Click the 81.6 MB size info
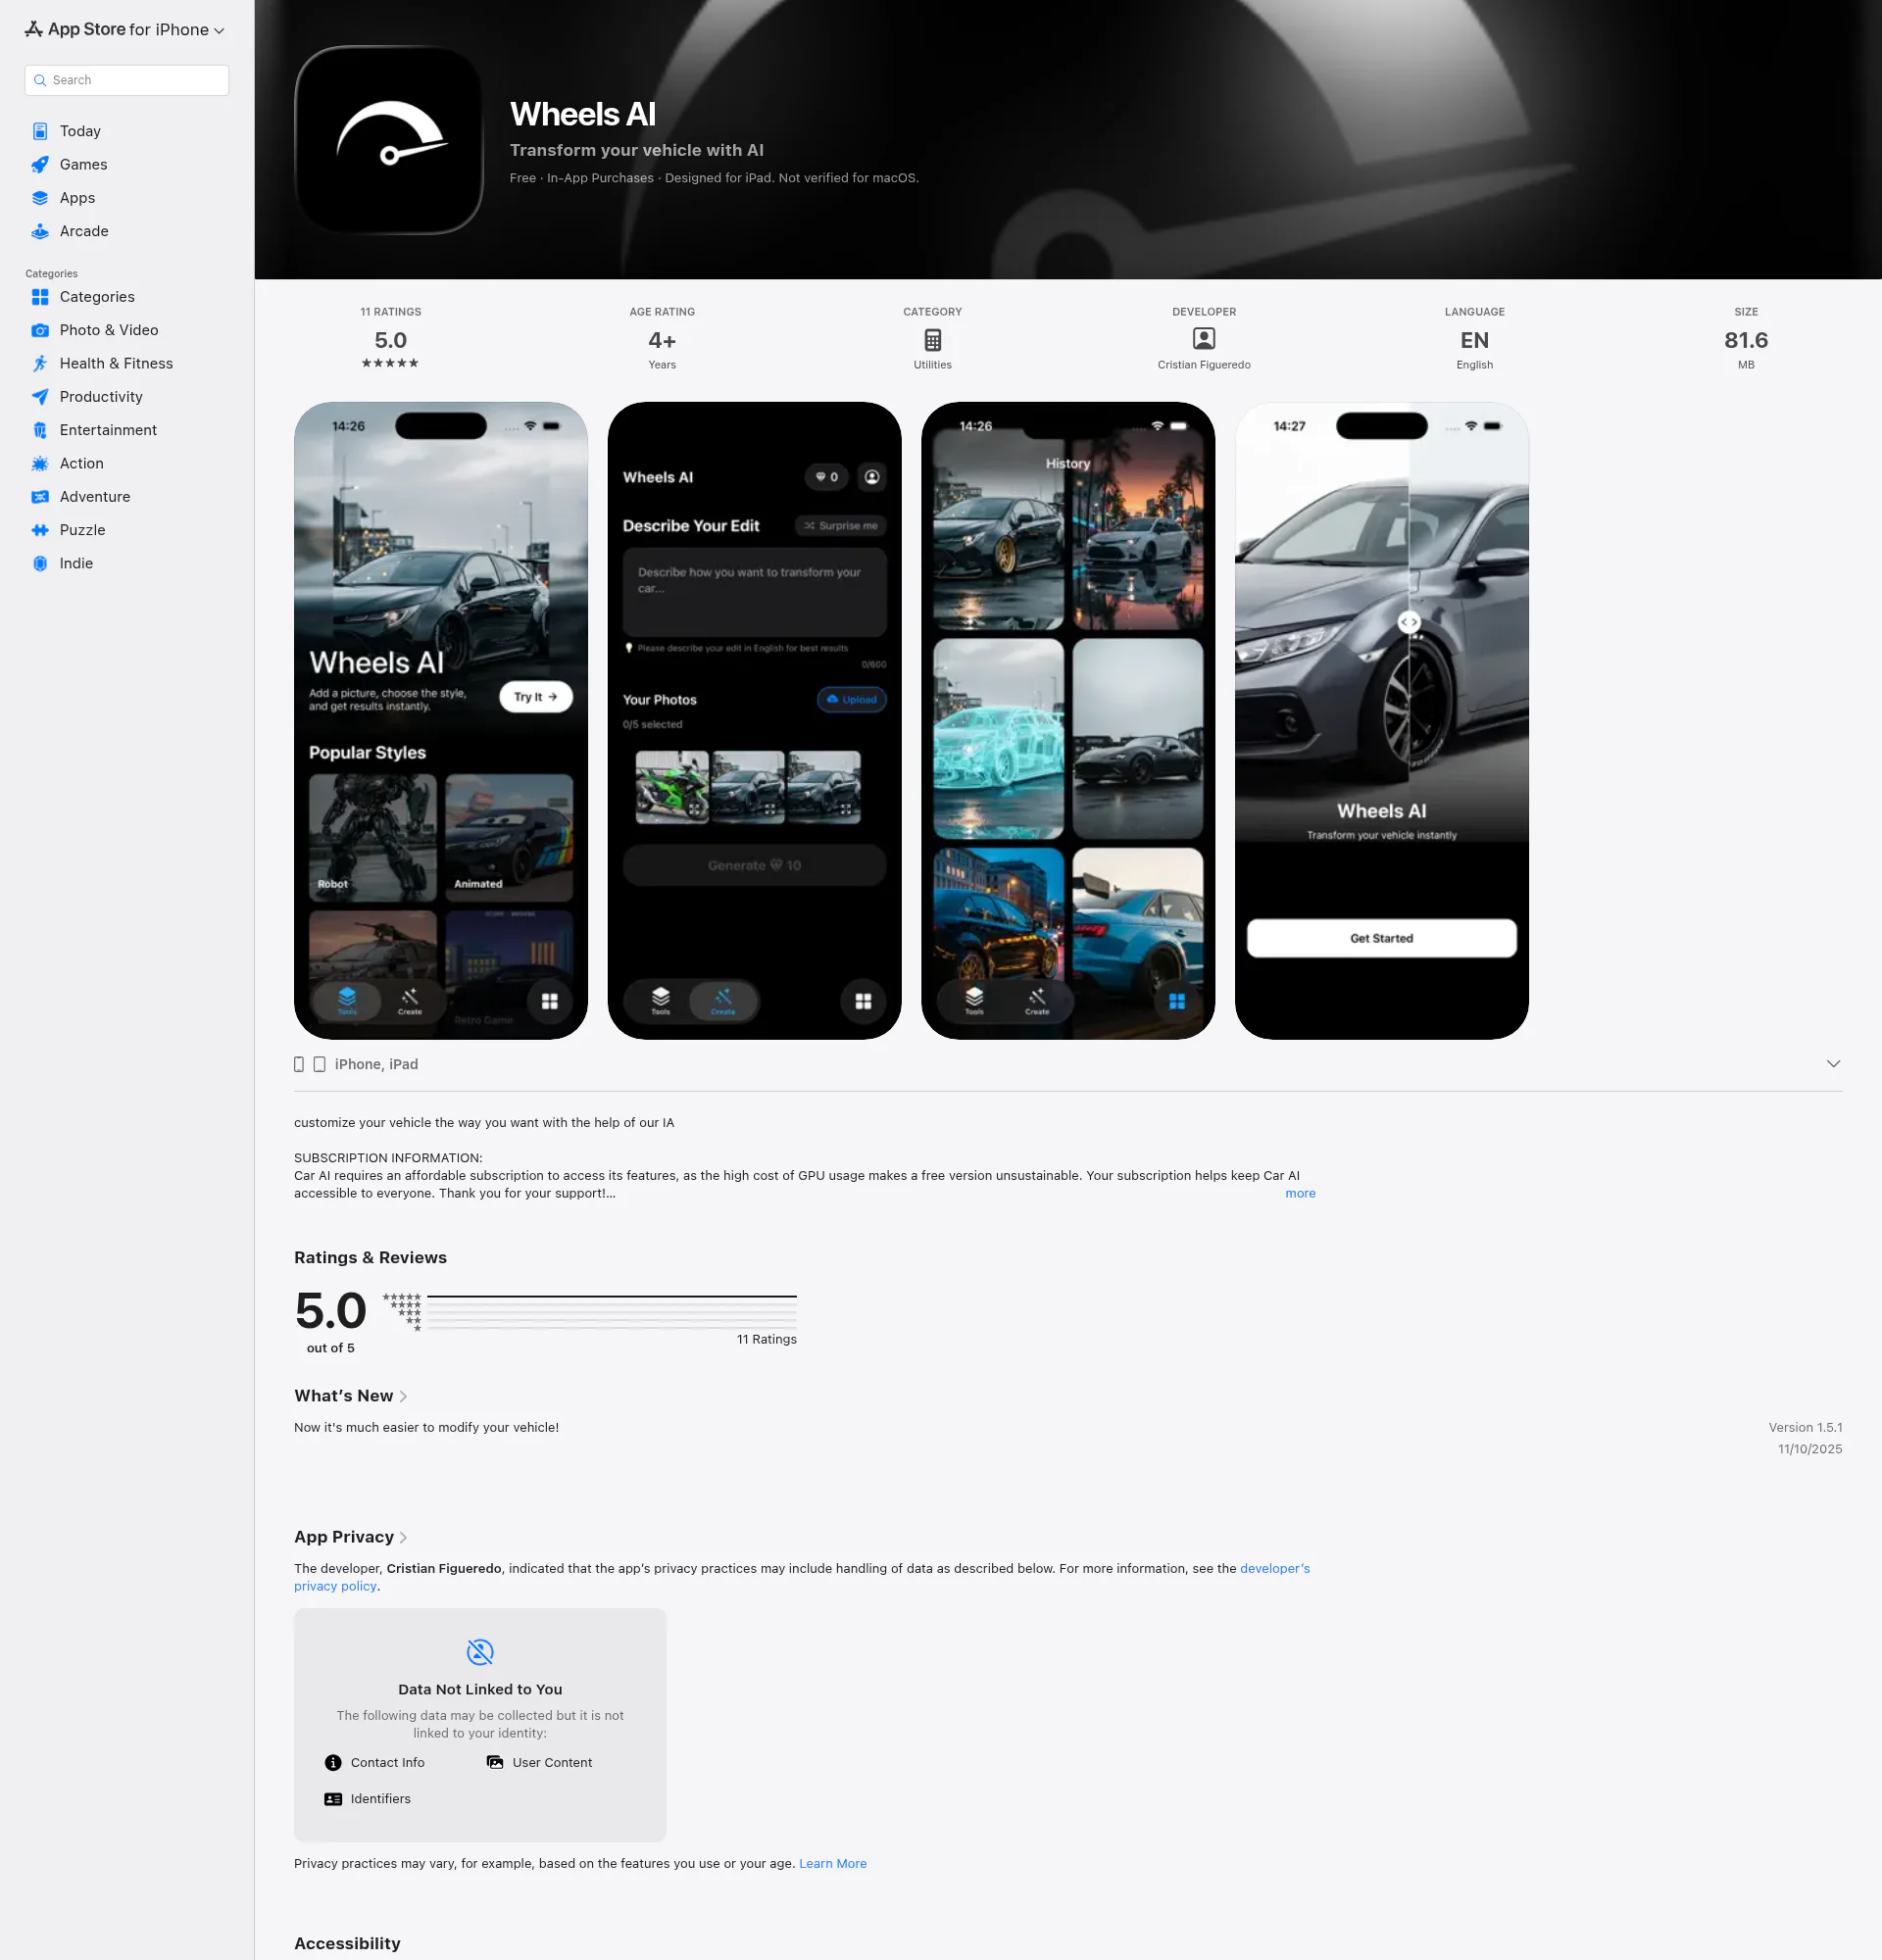The width and height of the screenshot is (1882, 1960). (1746, 339)
